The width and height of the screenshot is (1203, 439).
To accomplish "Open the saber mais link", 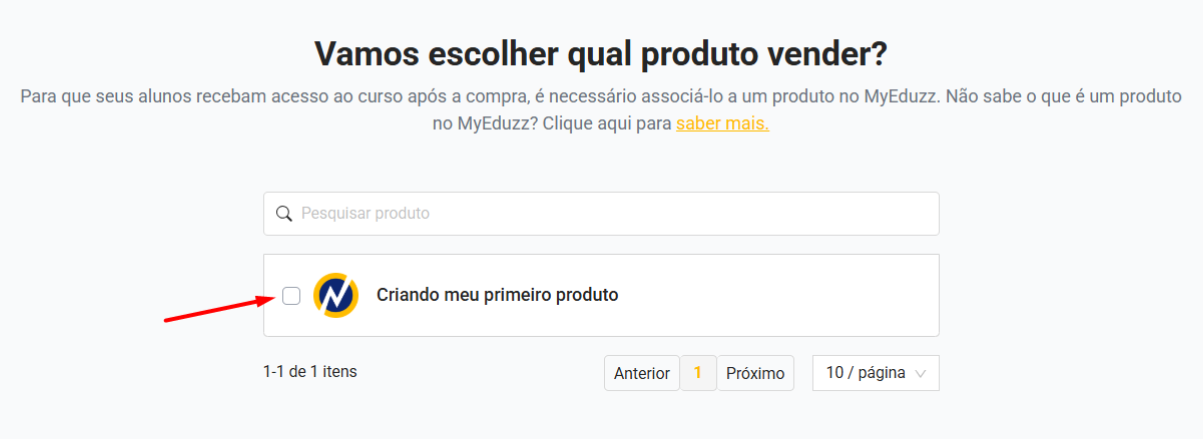I will pyautogui.click(x=722, y=124).
